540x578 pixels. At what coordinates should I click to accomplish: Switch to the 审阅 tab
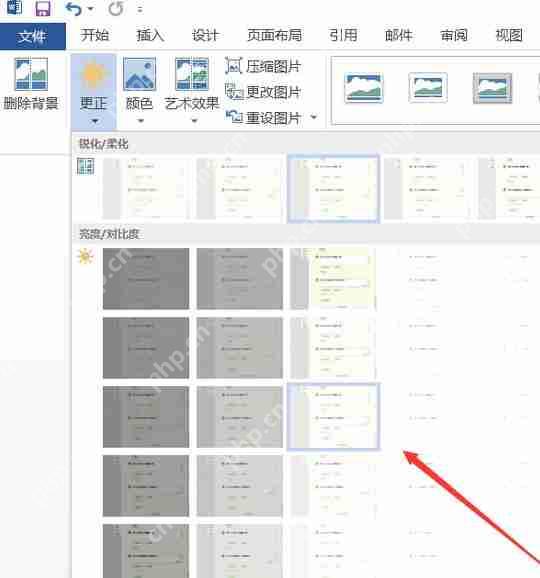coord(454,35)
